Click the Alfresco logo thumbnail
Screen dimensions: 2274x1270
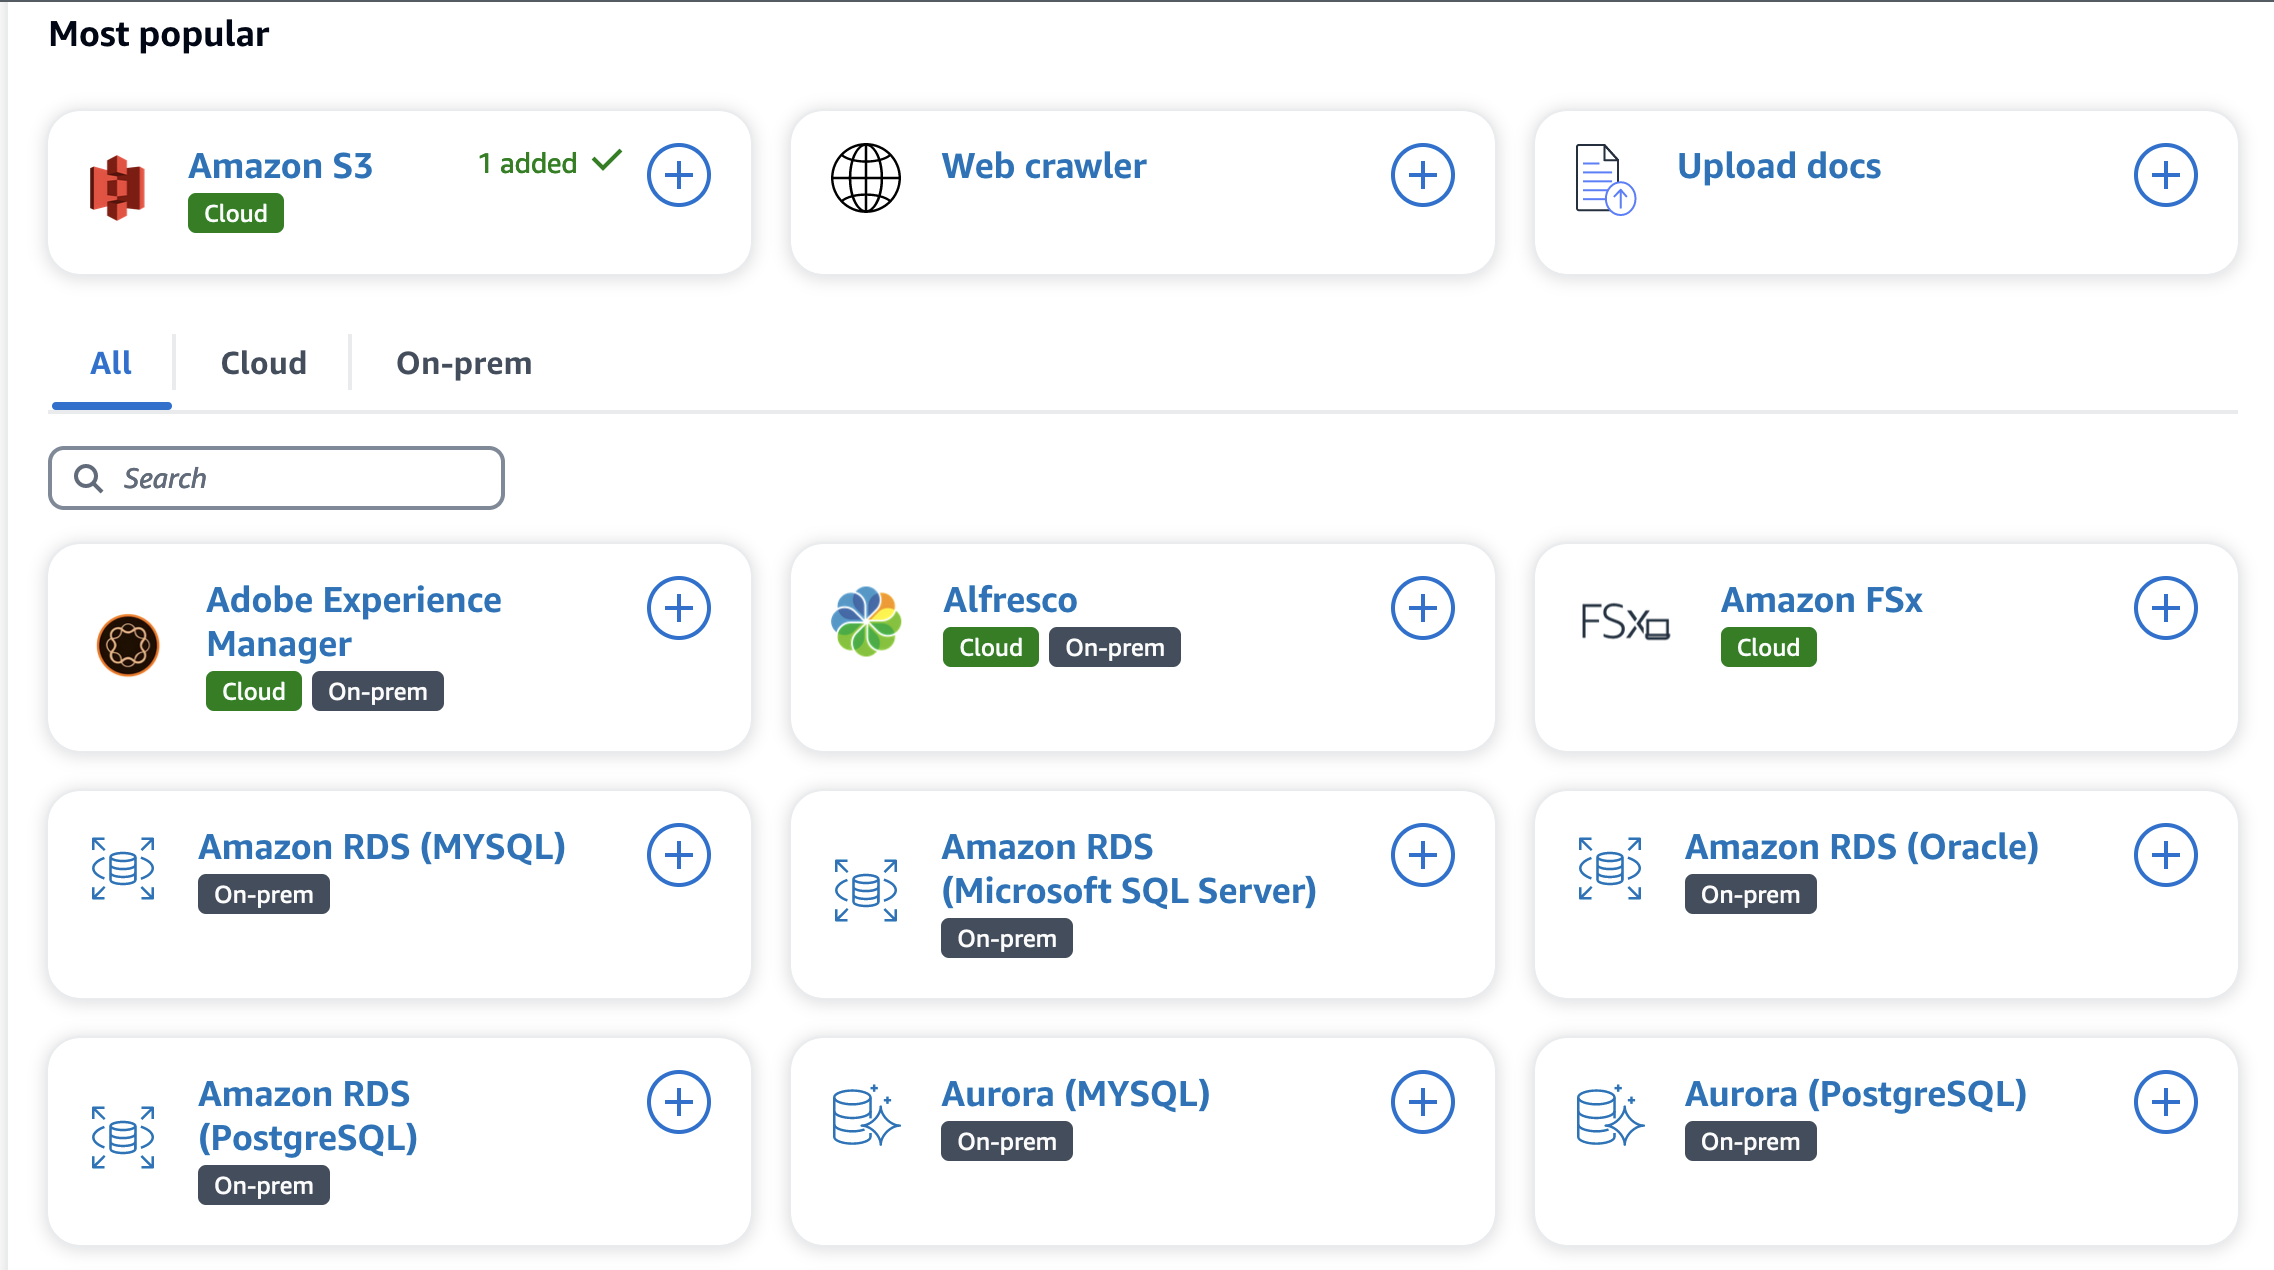tap(866, 621)
